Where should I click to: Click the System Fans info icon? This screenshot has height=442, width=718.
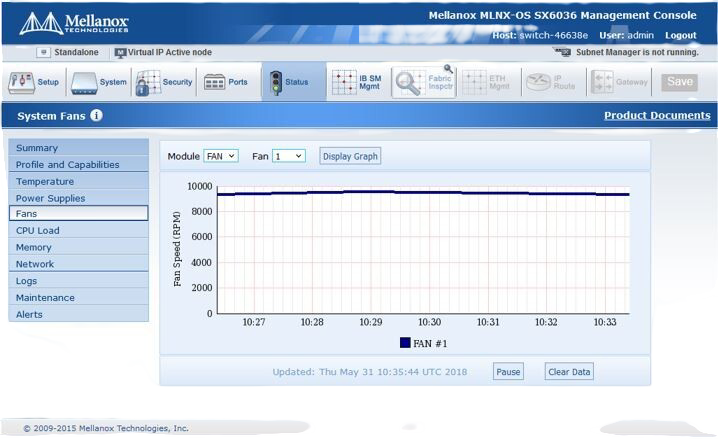click(x=96, y=115)
